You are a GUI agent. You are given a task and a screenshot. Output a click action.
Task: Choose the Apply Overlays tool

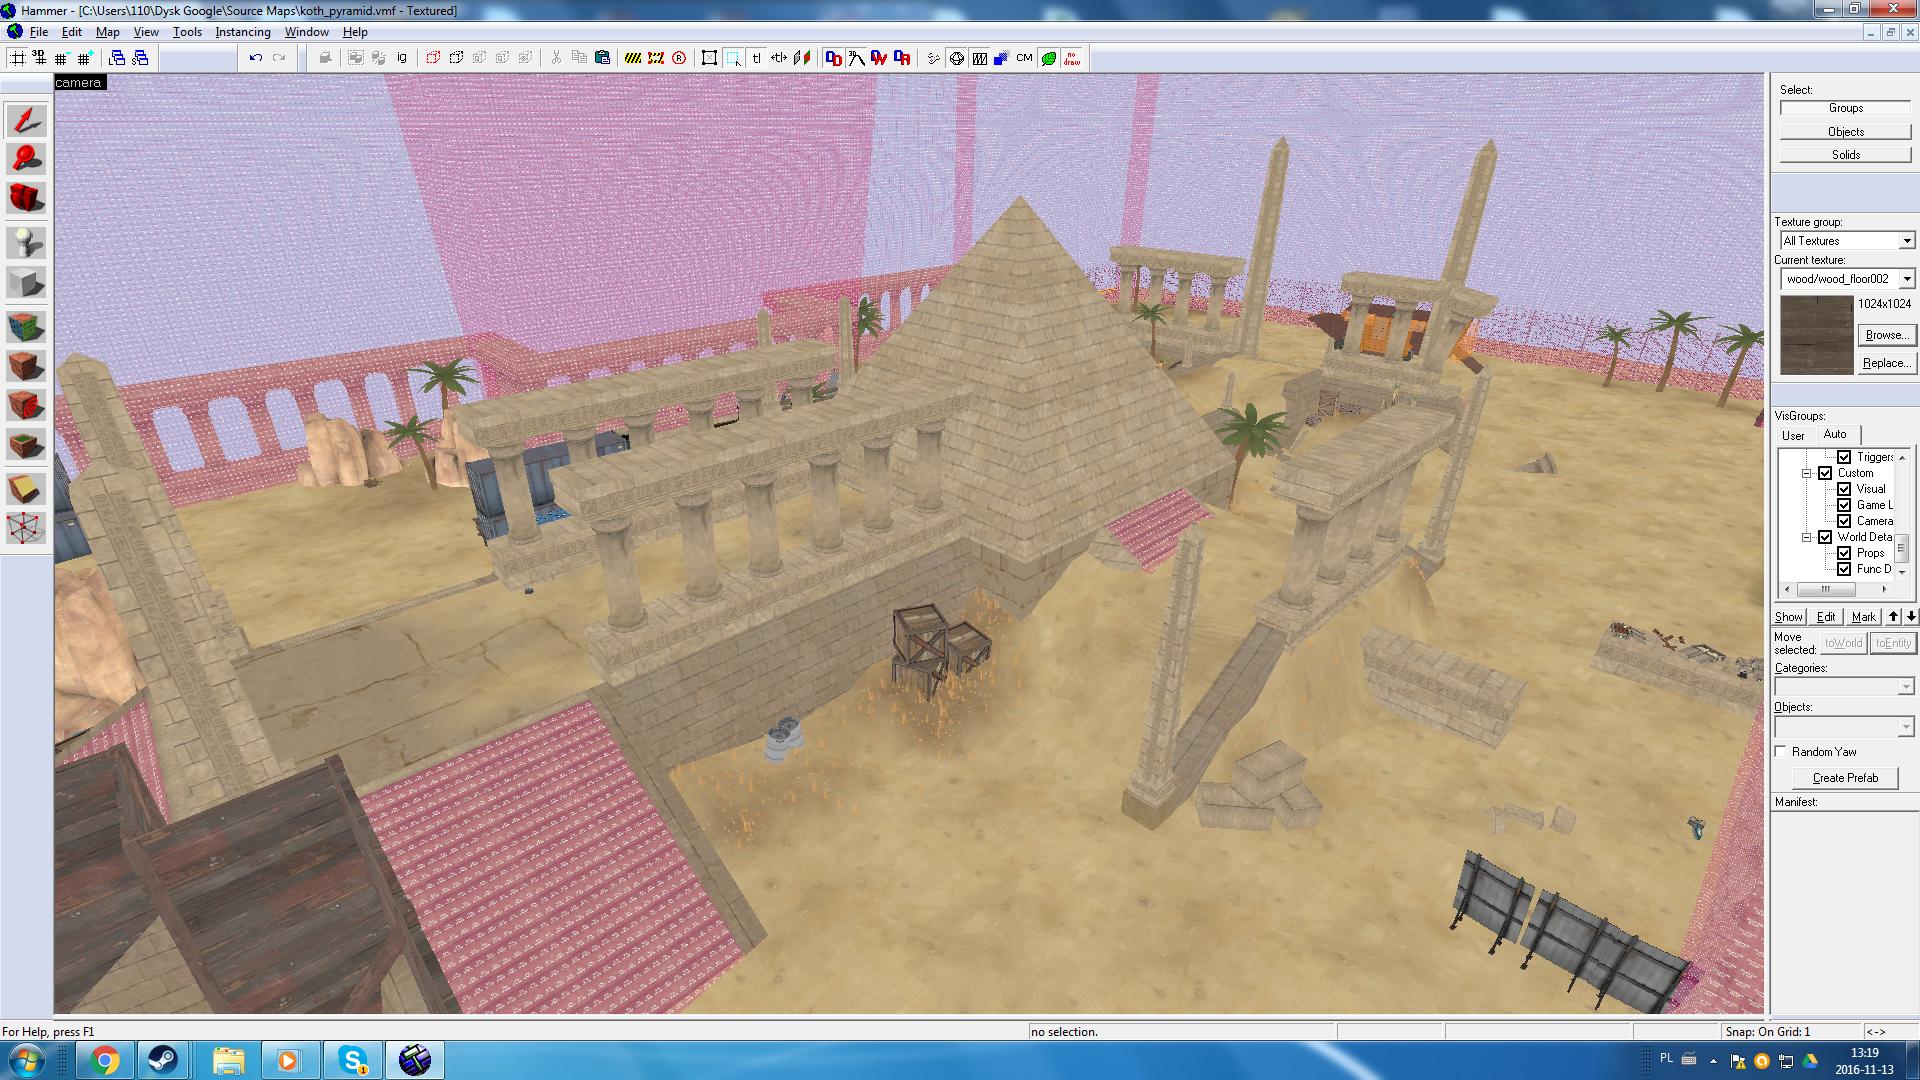click(x=26, y=443)
